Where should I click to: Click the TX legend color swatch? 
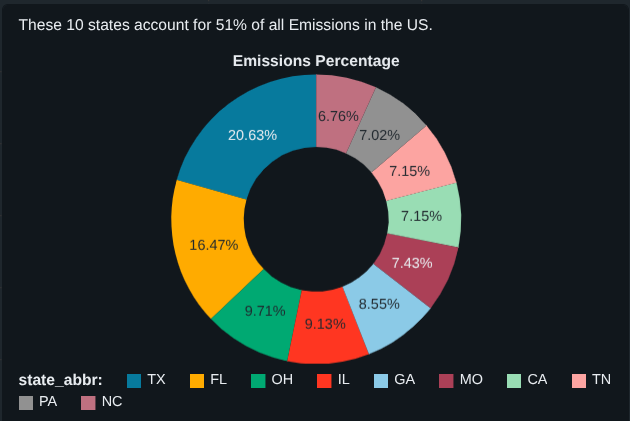[x=134, y=380]
